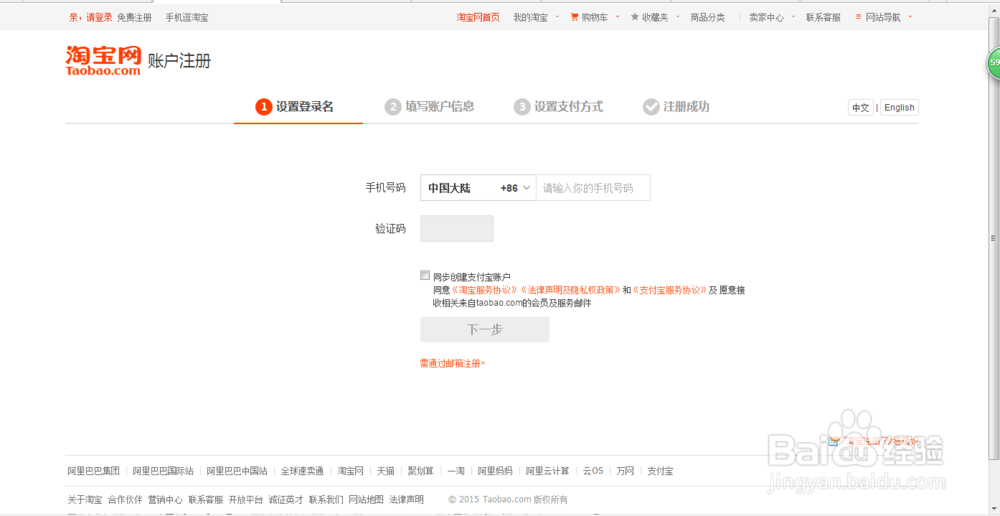Open the 开放平台 footer link

[x=246, y=499]
